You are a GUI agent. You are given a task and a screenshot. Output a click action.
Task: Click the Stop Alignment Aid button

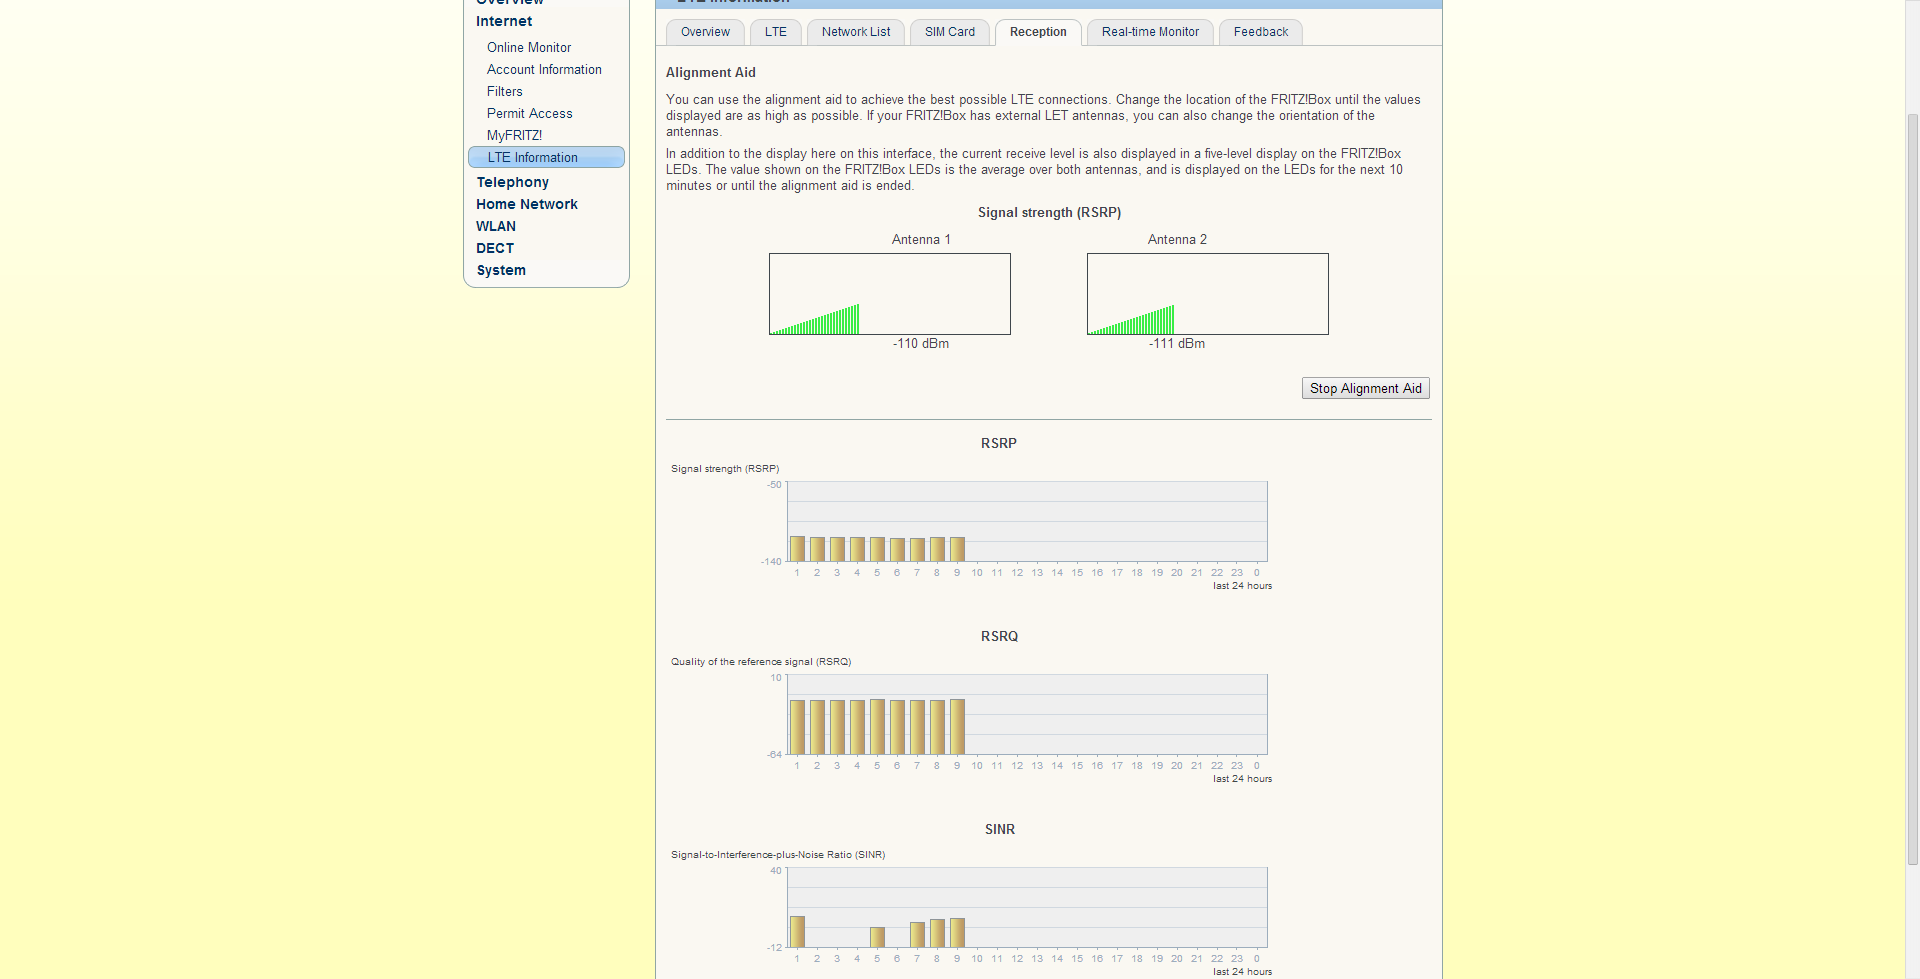[x=1366, y=388]
